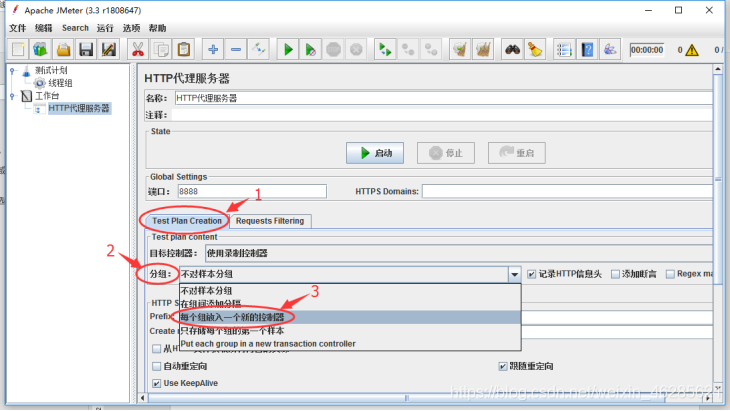Open the 帮助 menu
Viewport: 730px width, 411px height.
point(157,28)
